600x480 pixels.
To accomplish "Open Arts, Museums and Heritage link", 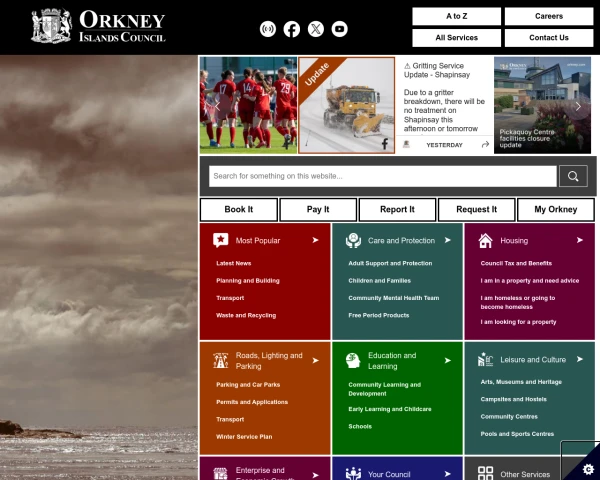I will pyautogui.click(x=521, y=382).
